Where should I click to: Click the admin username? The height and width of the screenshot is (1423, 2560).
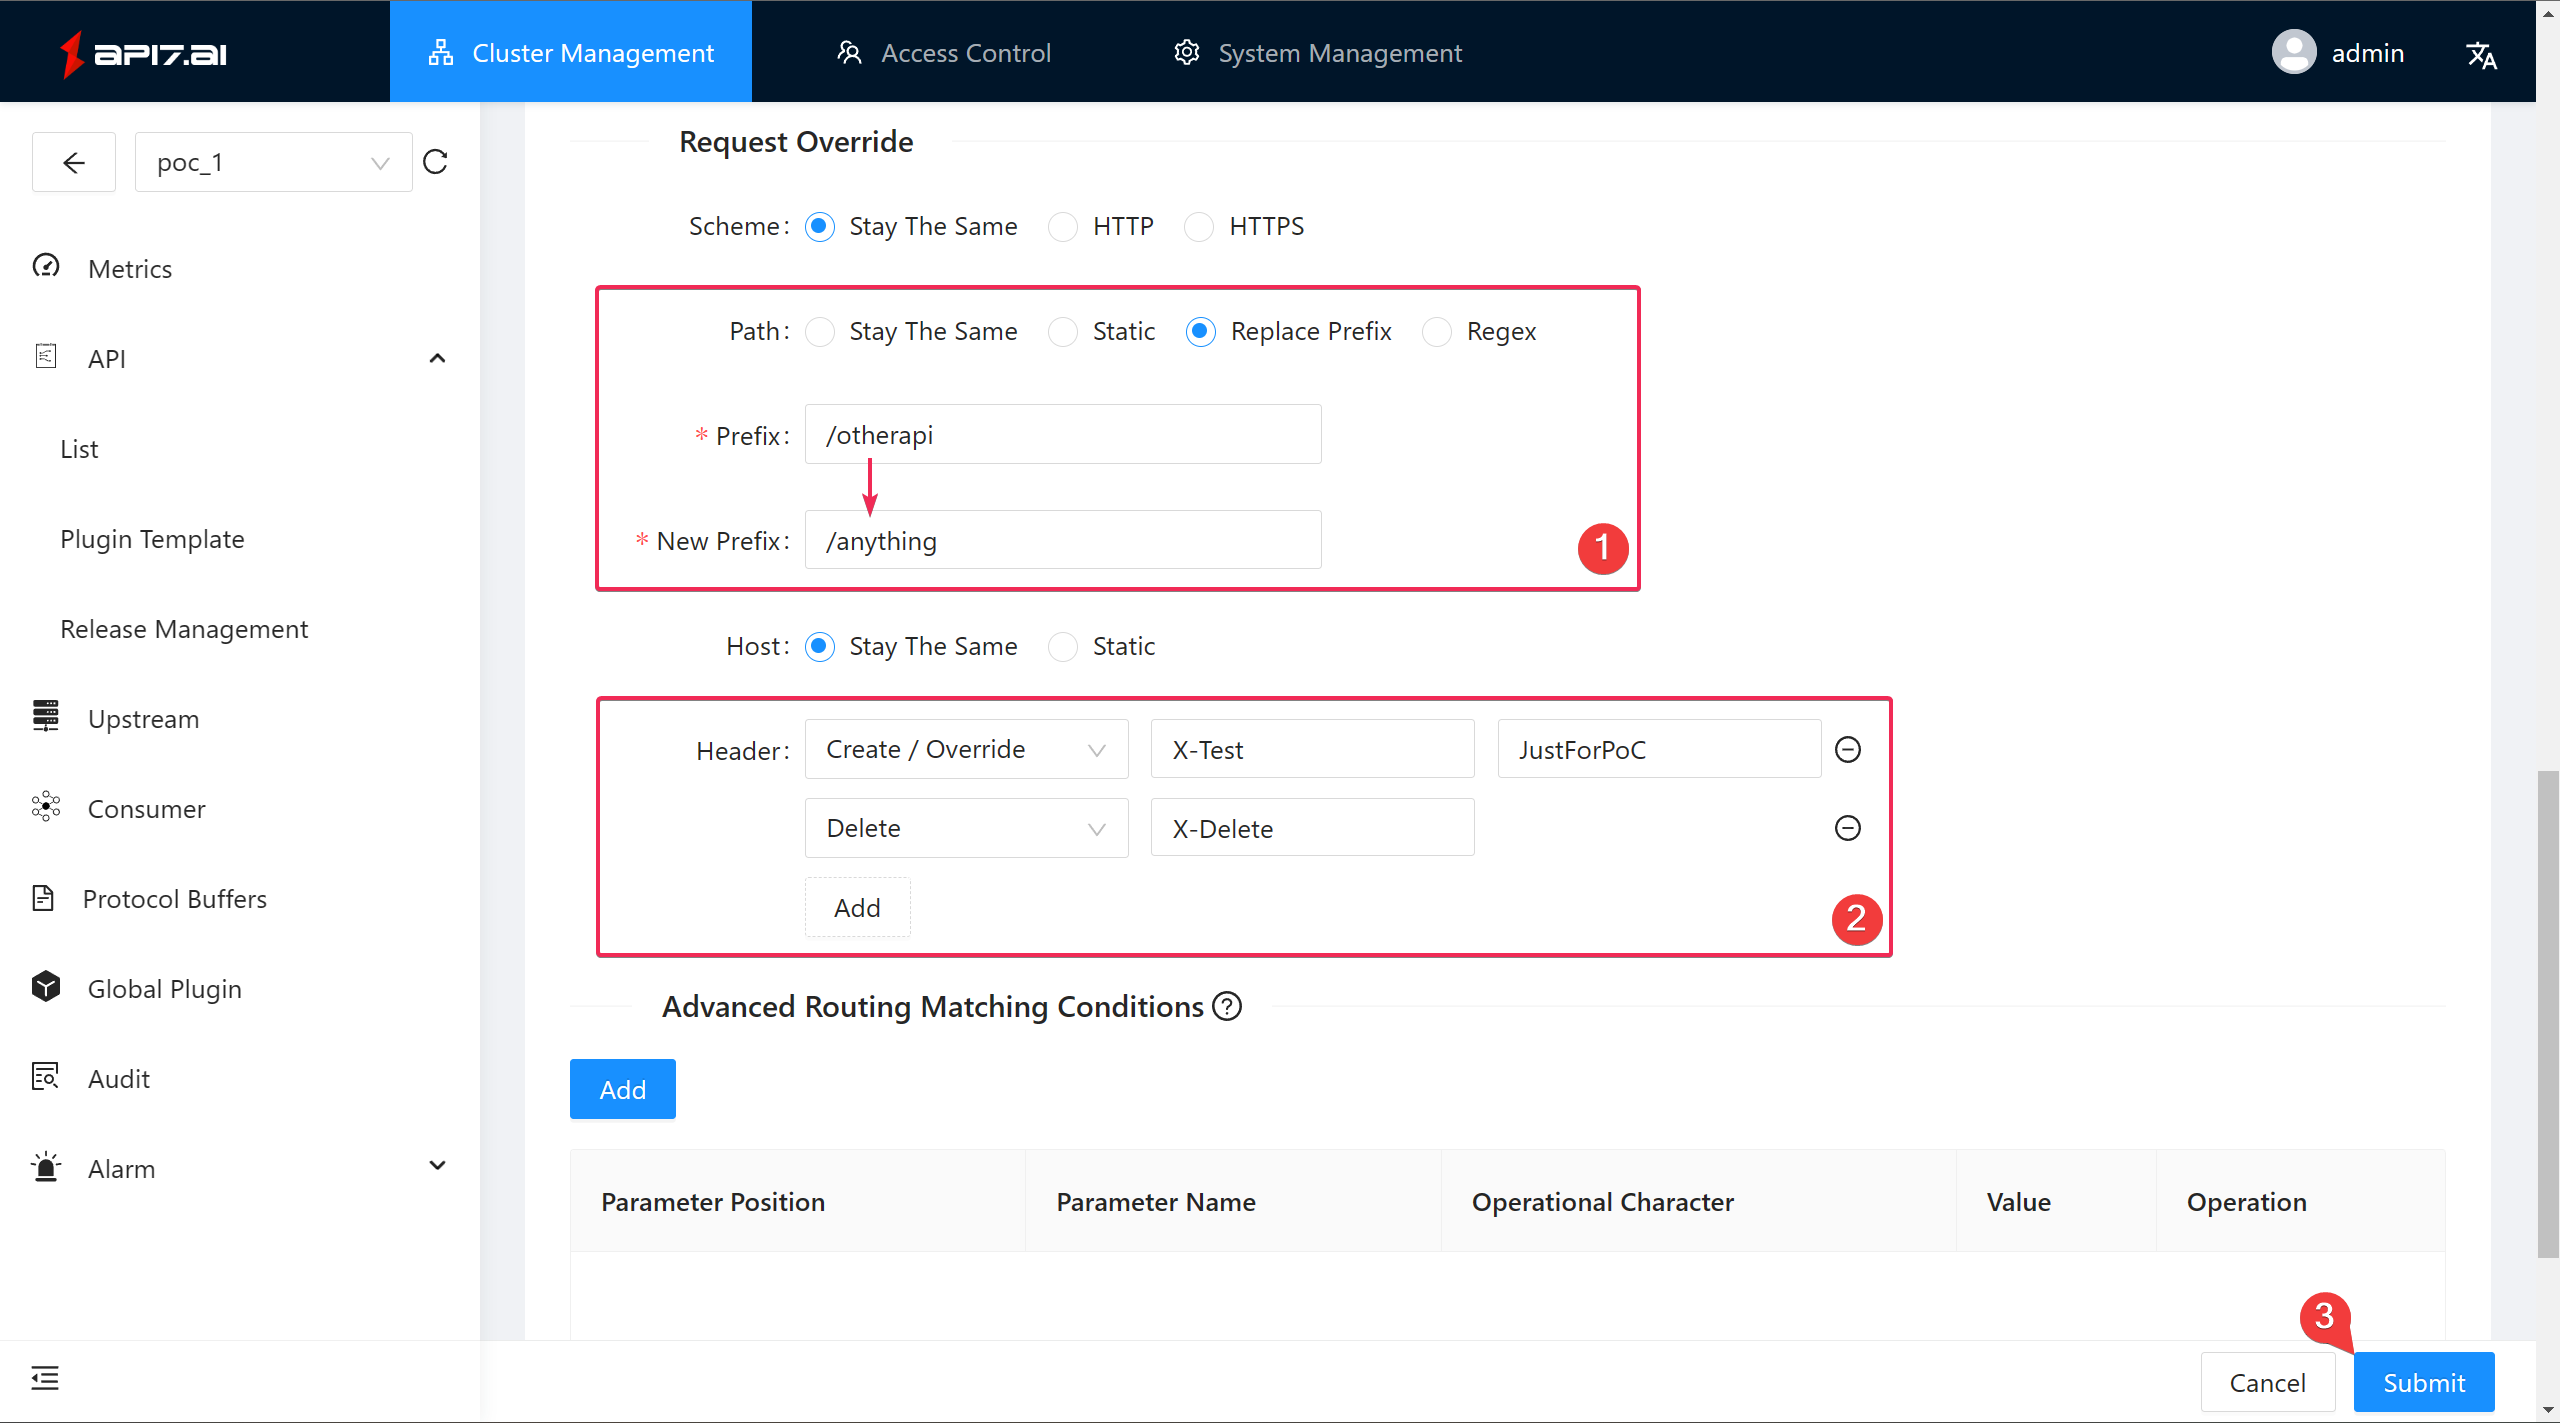coord(2367,53)
